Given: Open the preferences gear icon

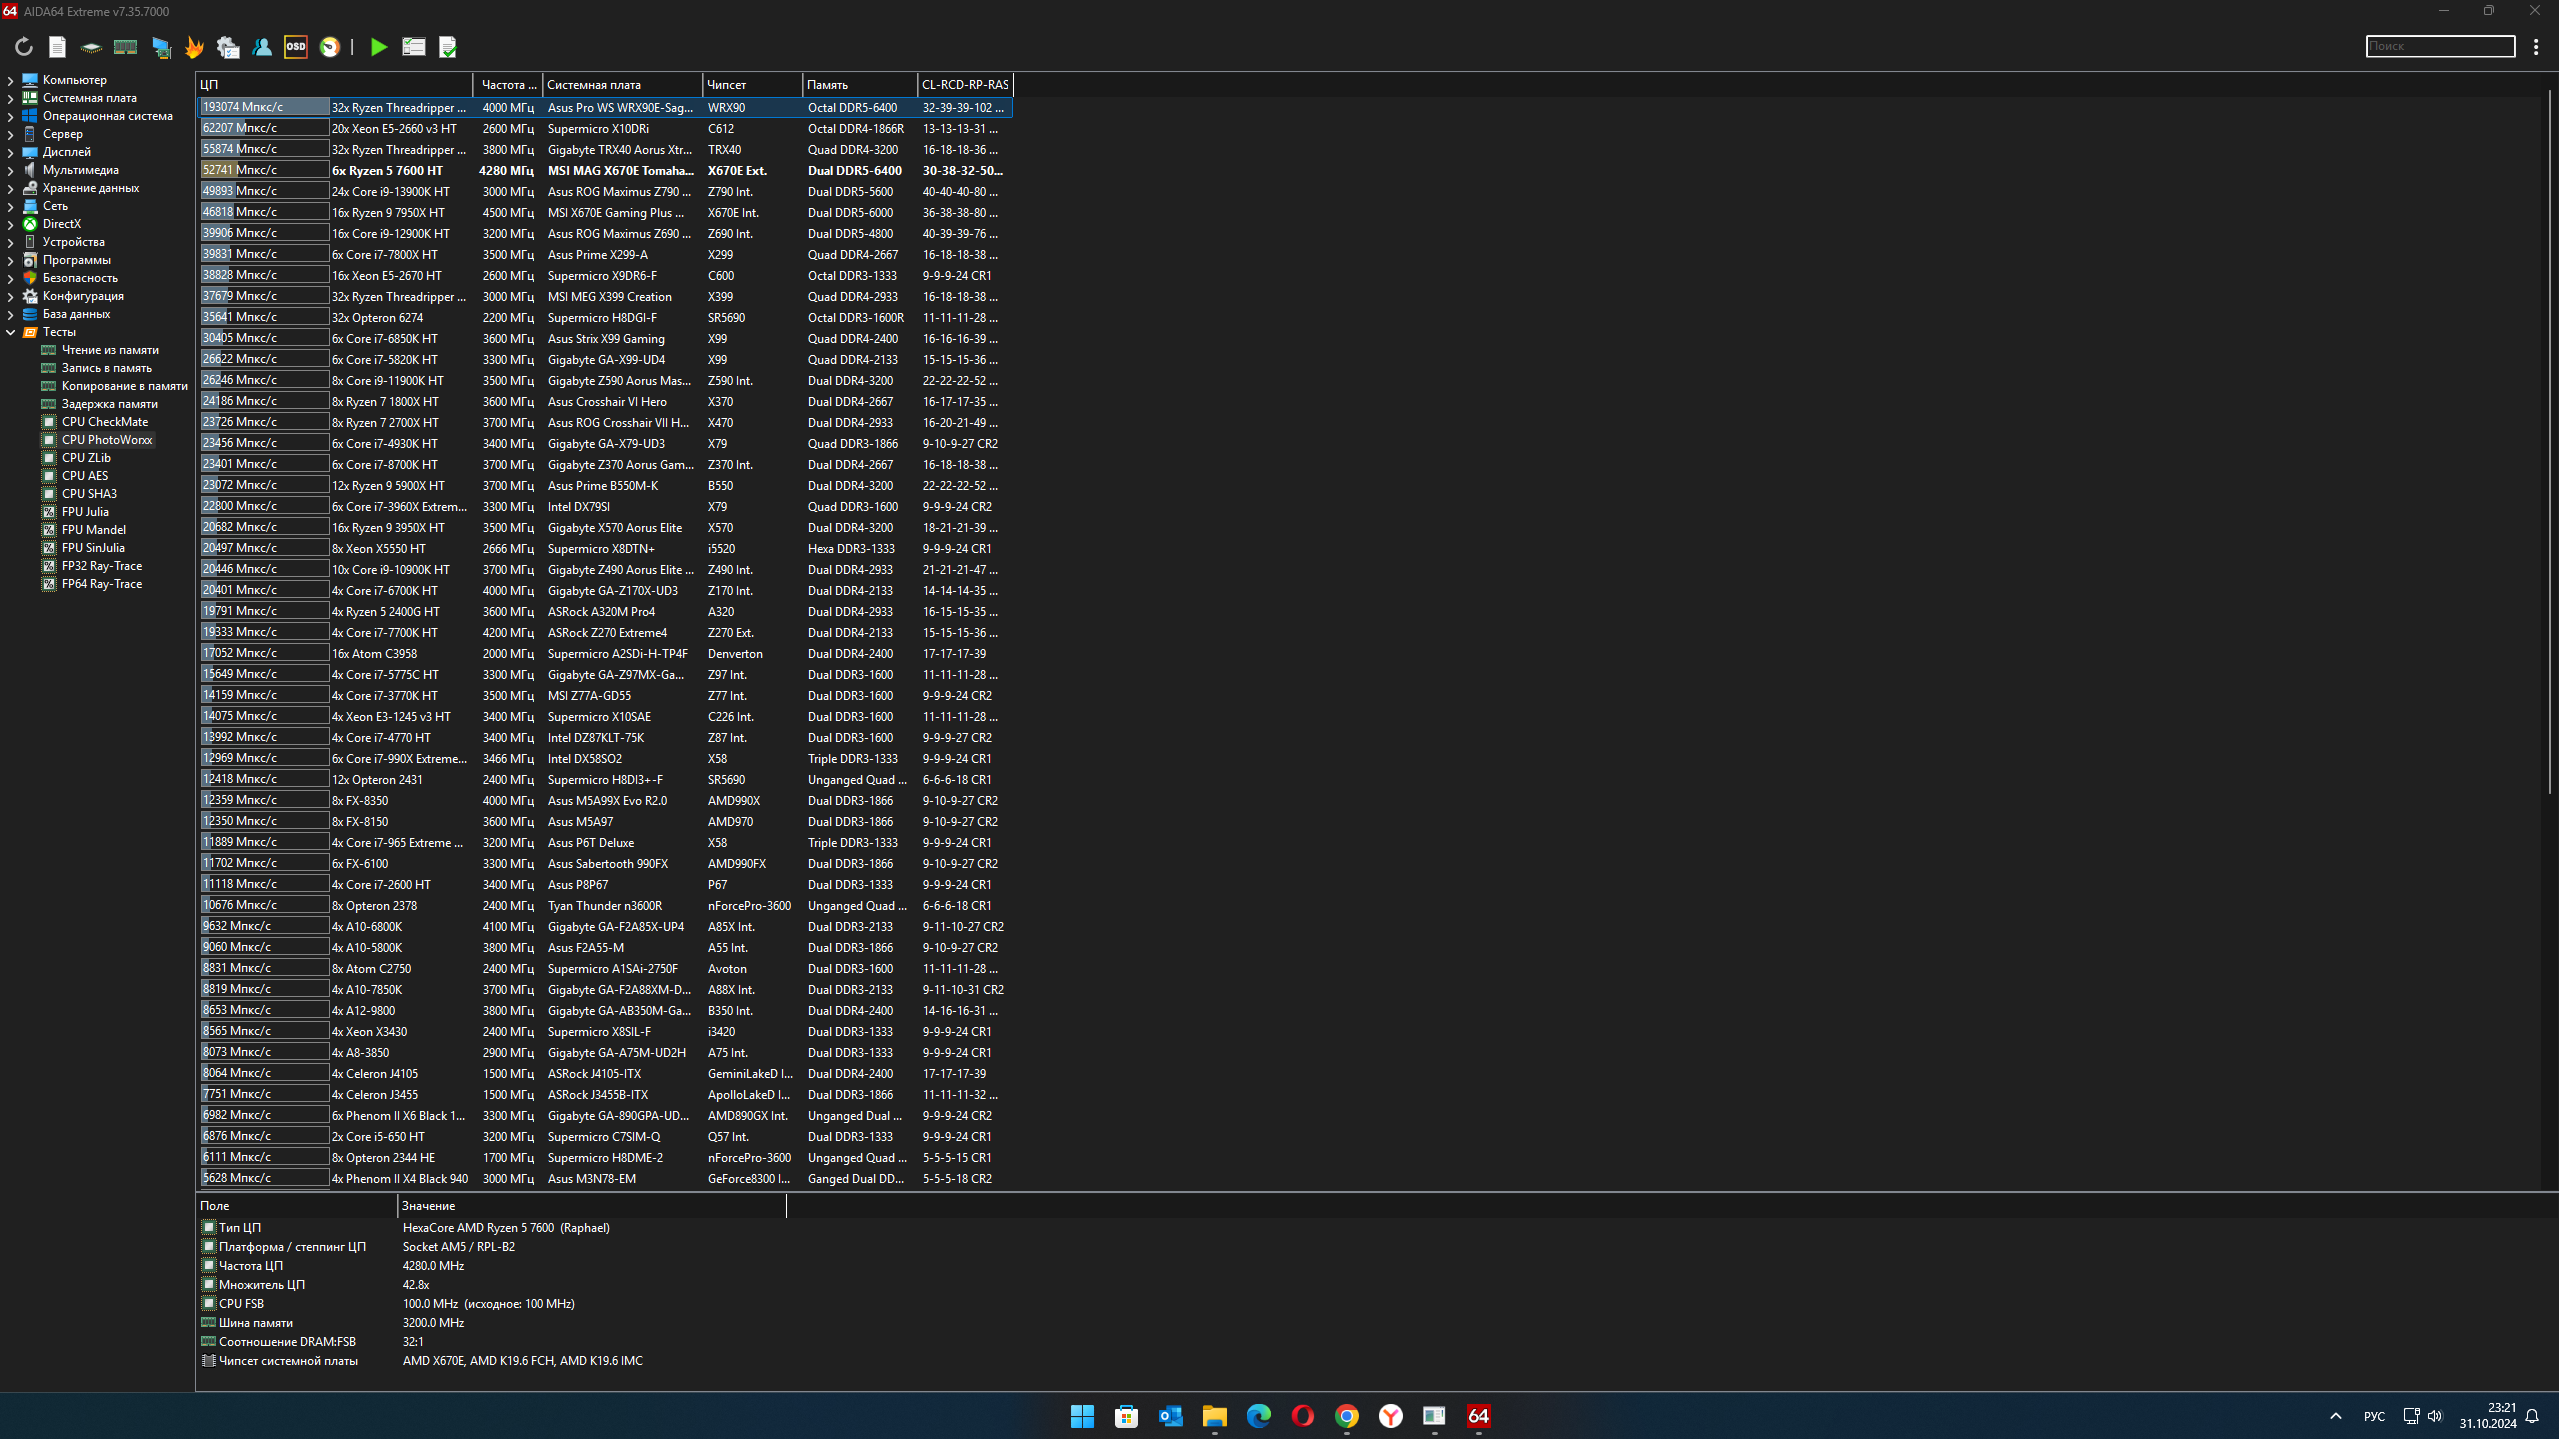Looking at the screenshot, I should pos(228,47).
